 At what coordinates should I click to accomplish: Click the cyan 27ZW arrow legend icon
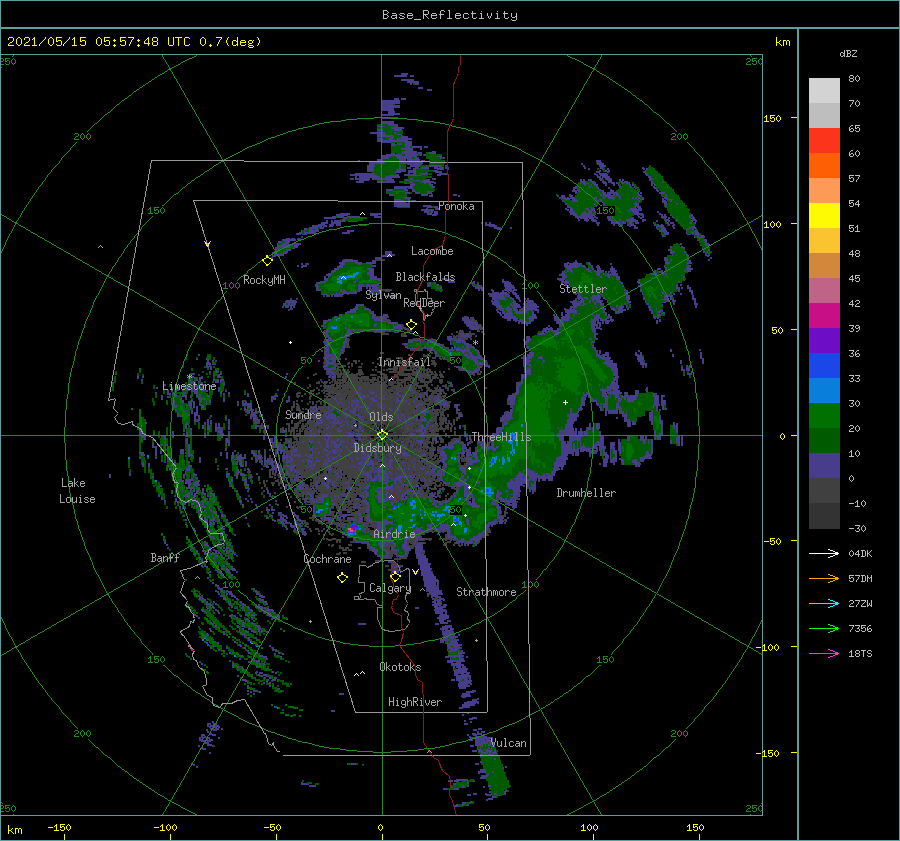pos(824,603)
